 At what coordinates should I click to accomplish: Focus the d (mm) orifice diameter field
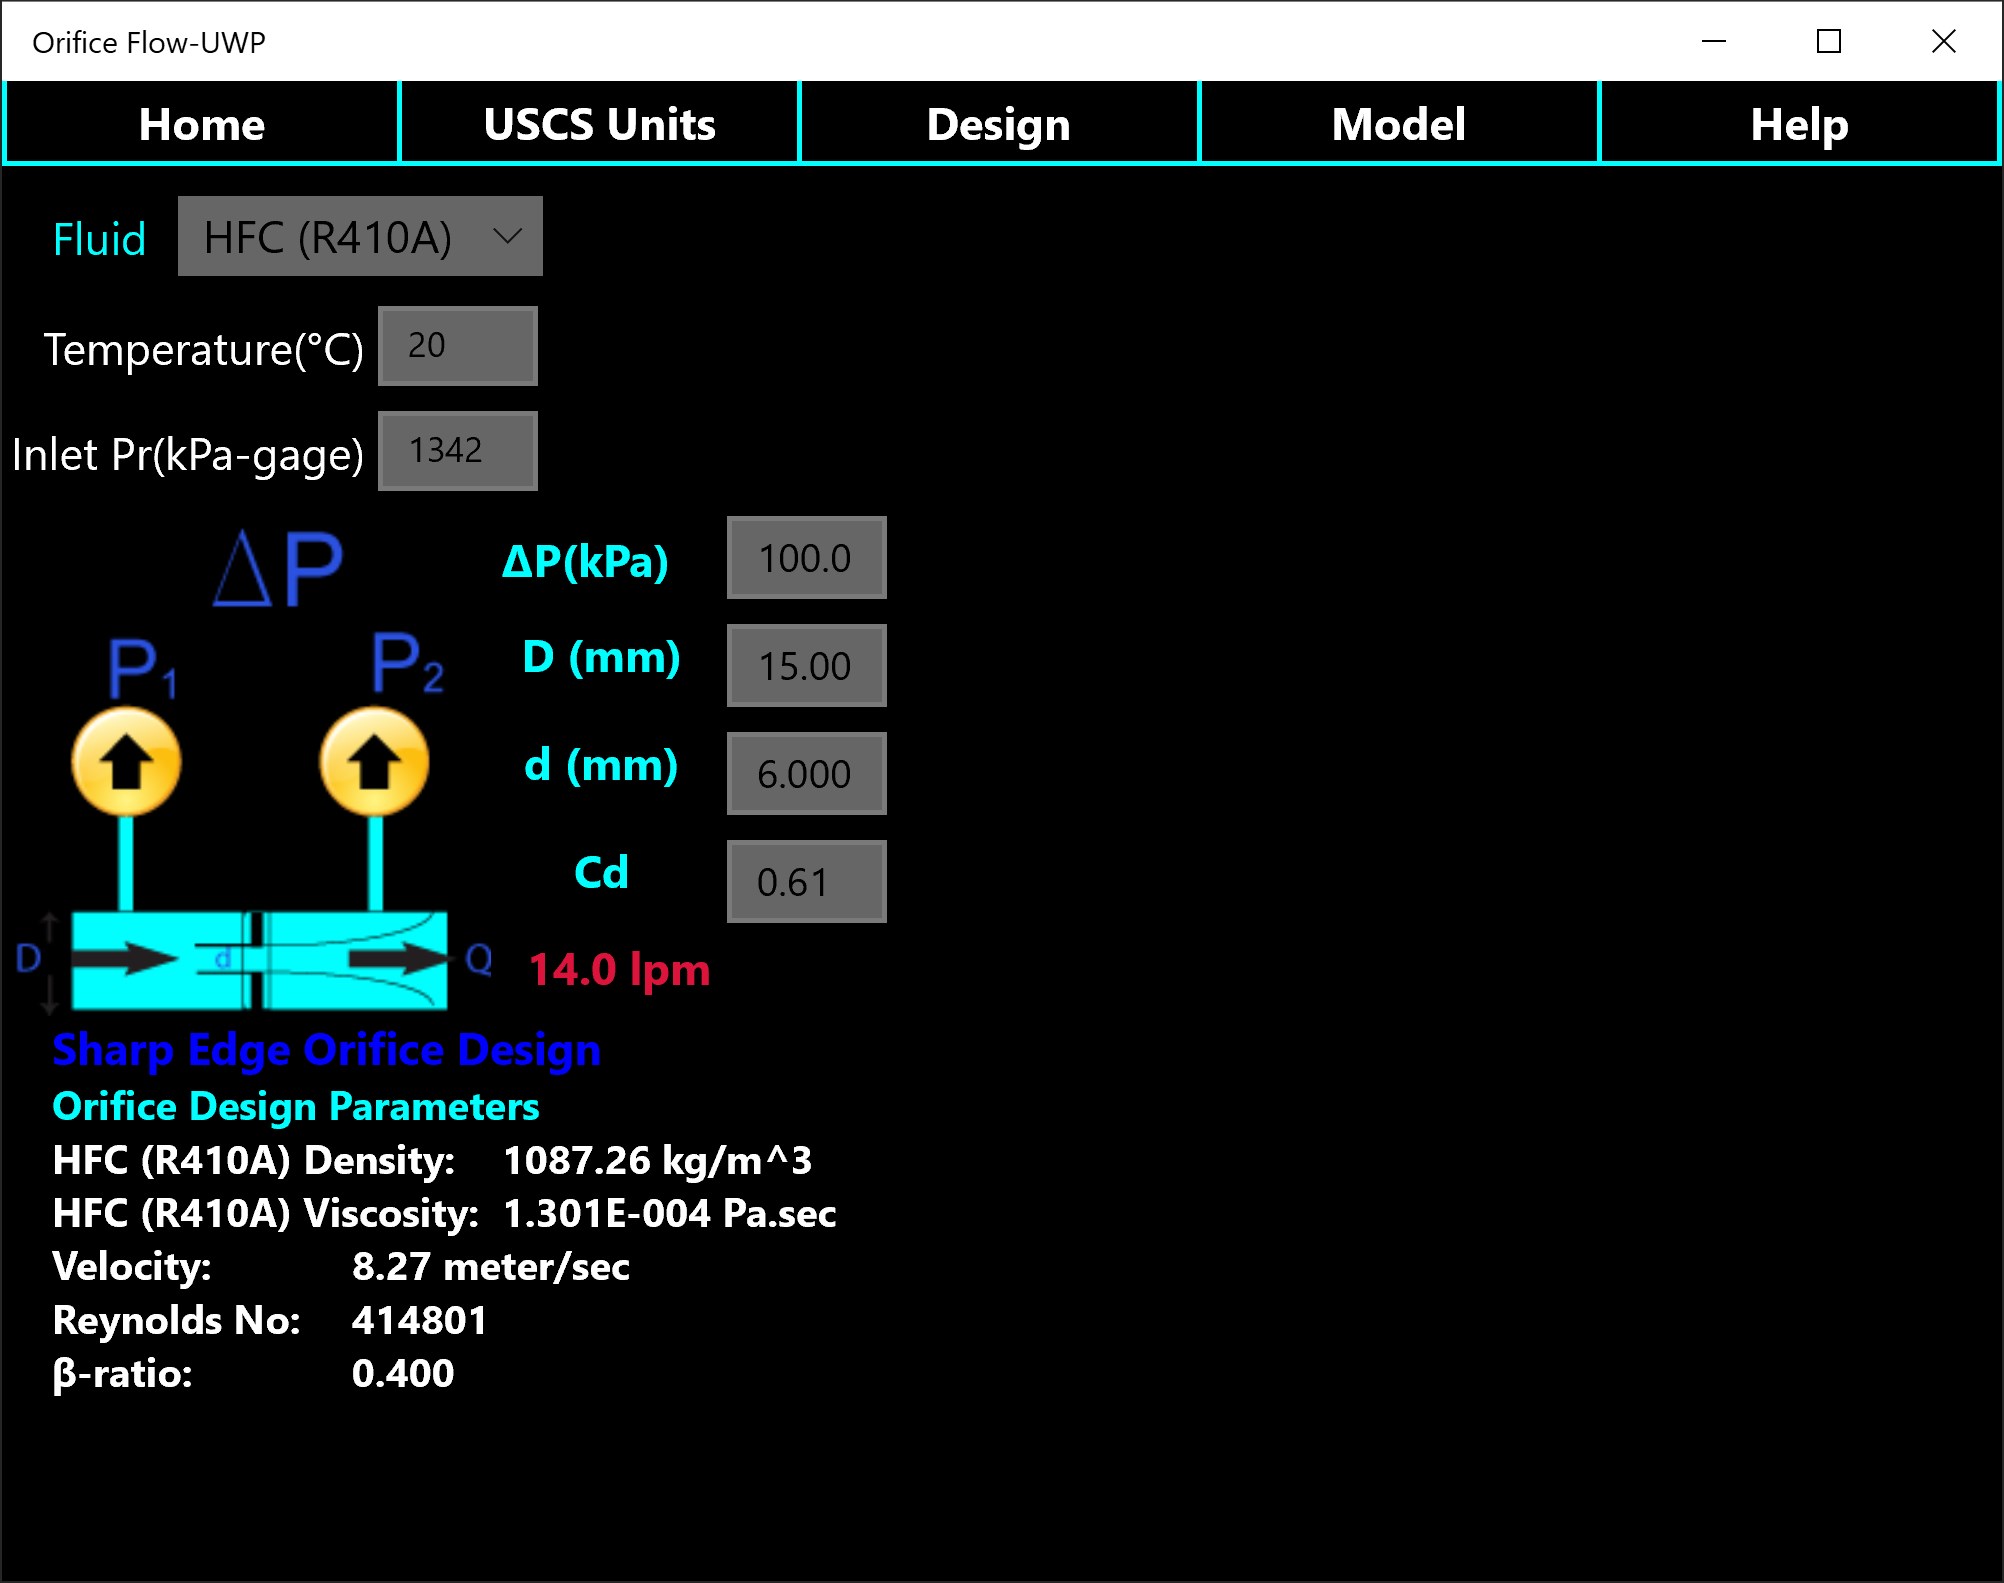[806, 774]
